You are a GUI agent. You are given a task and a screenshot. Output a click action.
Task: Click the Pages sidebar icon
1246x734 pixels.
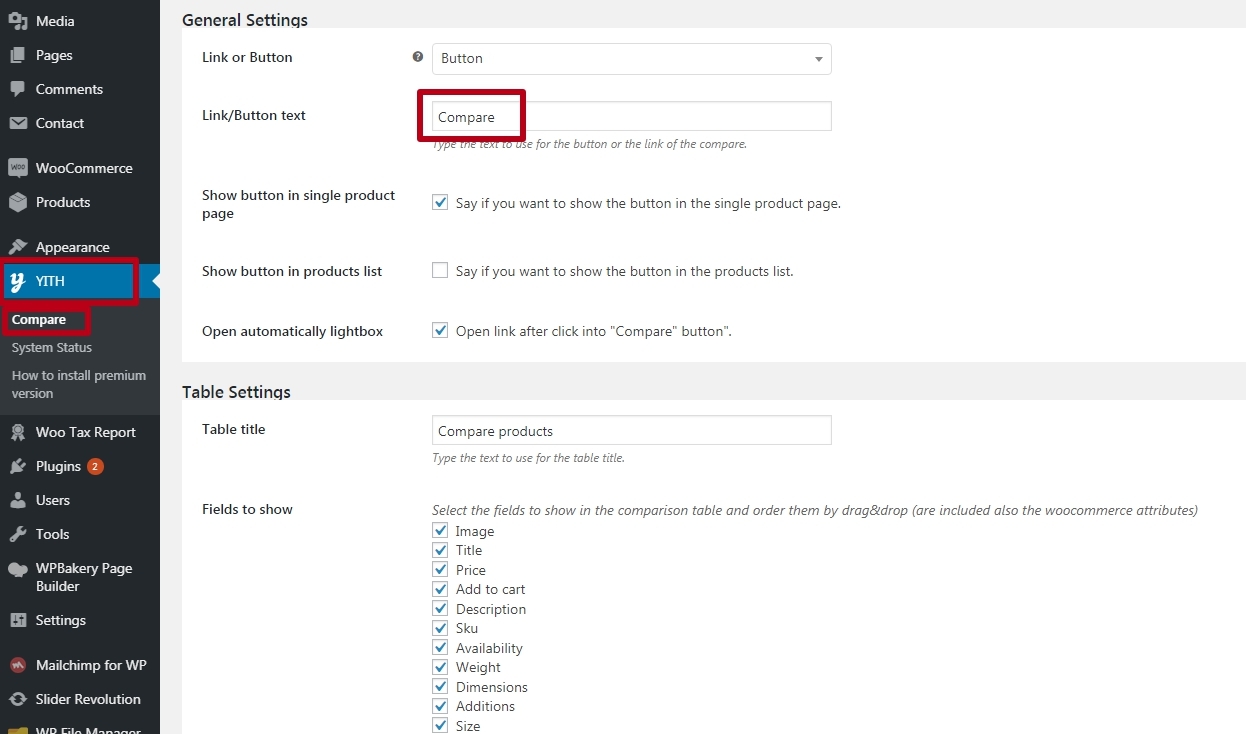click(x=18, y=55)
